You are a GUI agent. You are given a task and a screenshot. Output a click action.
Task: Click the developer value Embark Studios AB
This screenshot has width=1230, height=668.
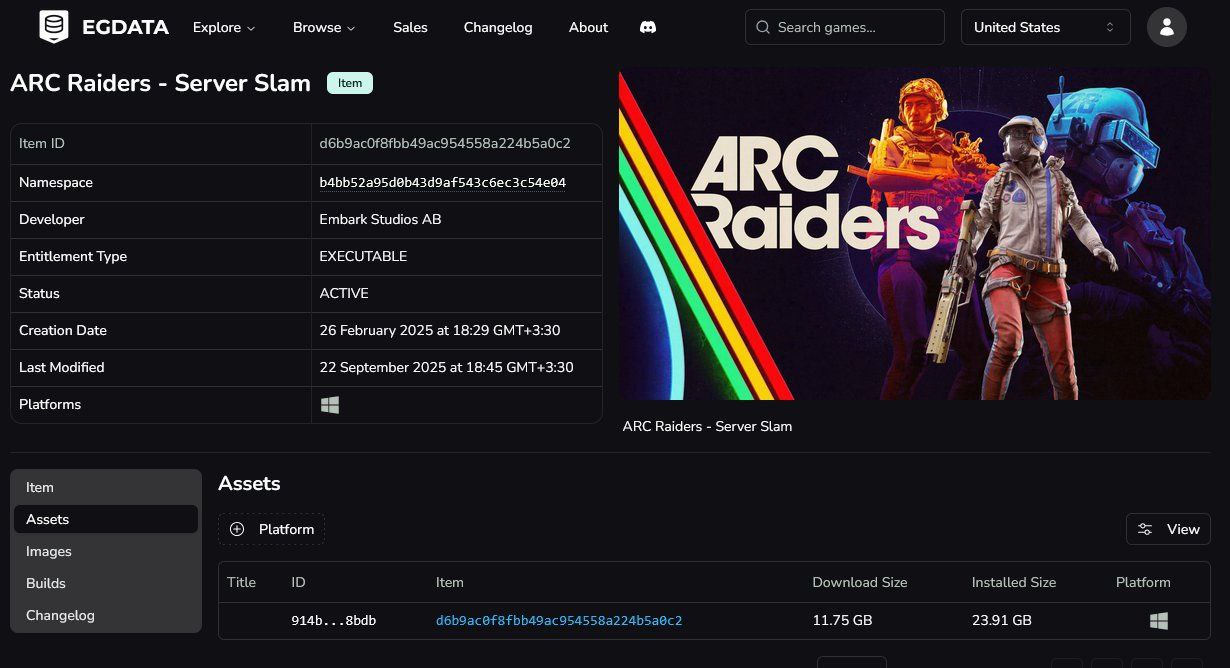[x=380, y=220]
